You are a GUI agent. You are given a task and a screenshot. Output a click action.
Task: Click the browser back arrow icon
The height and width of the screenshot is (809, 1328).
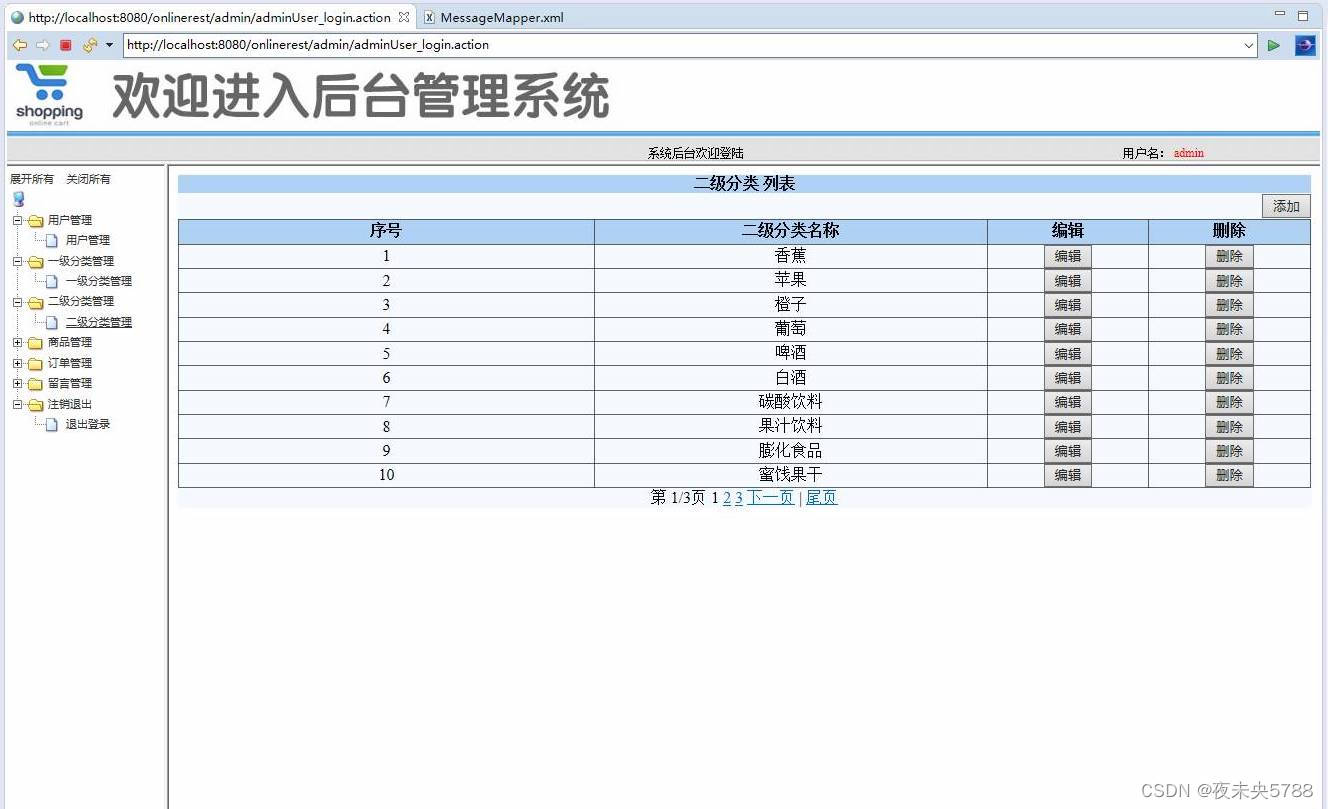[x=19, y=45]
